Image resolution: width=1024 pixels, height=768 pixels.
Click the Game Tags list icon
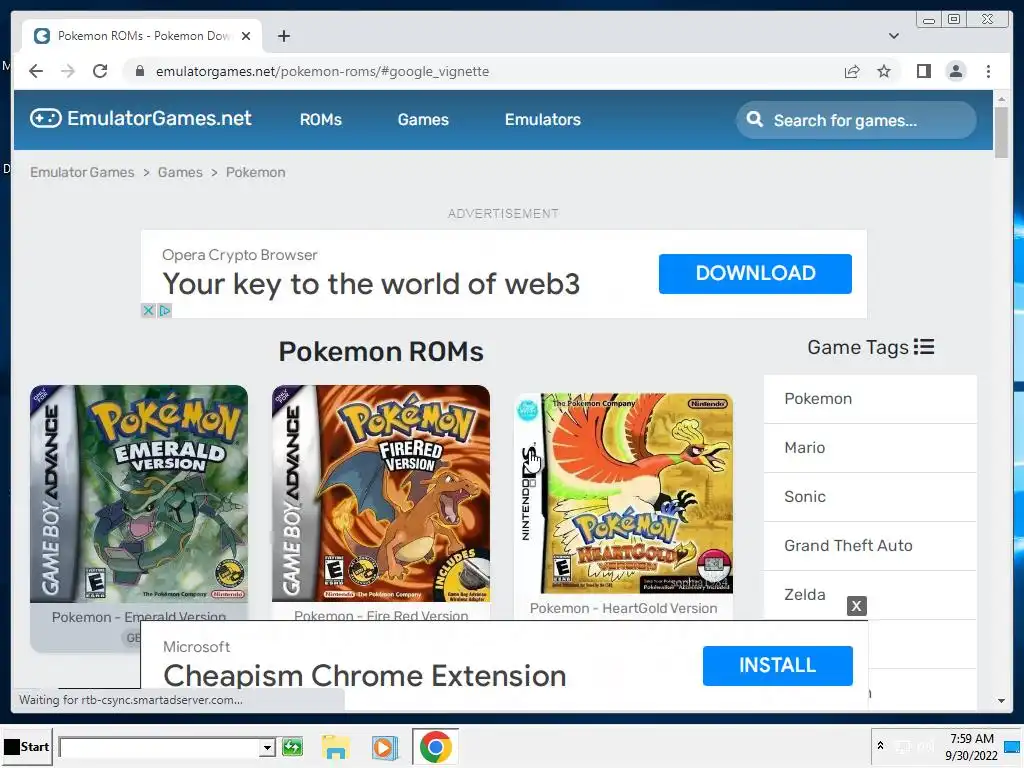[x=924, y=347]
